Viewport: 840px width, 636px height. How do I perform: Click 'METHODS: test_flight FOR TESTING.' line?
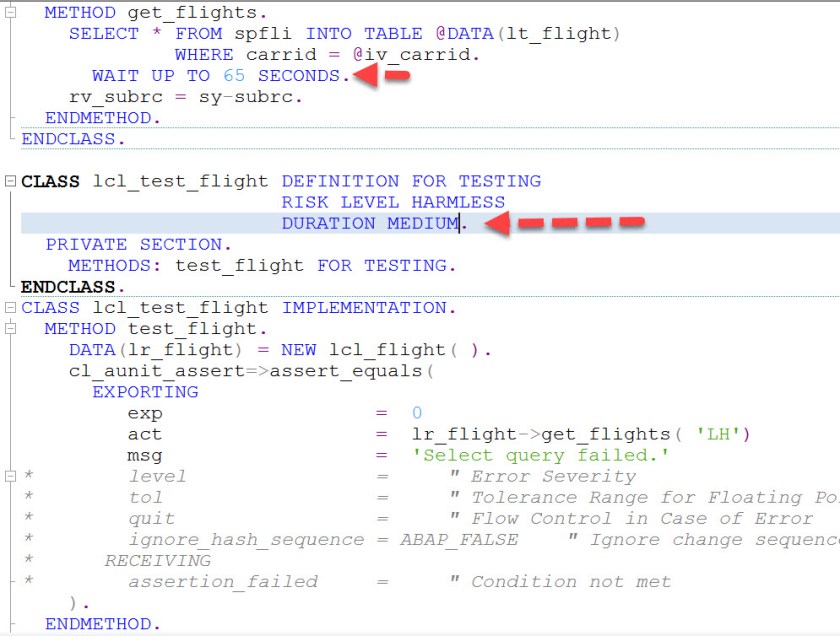tap(262, 265)
